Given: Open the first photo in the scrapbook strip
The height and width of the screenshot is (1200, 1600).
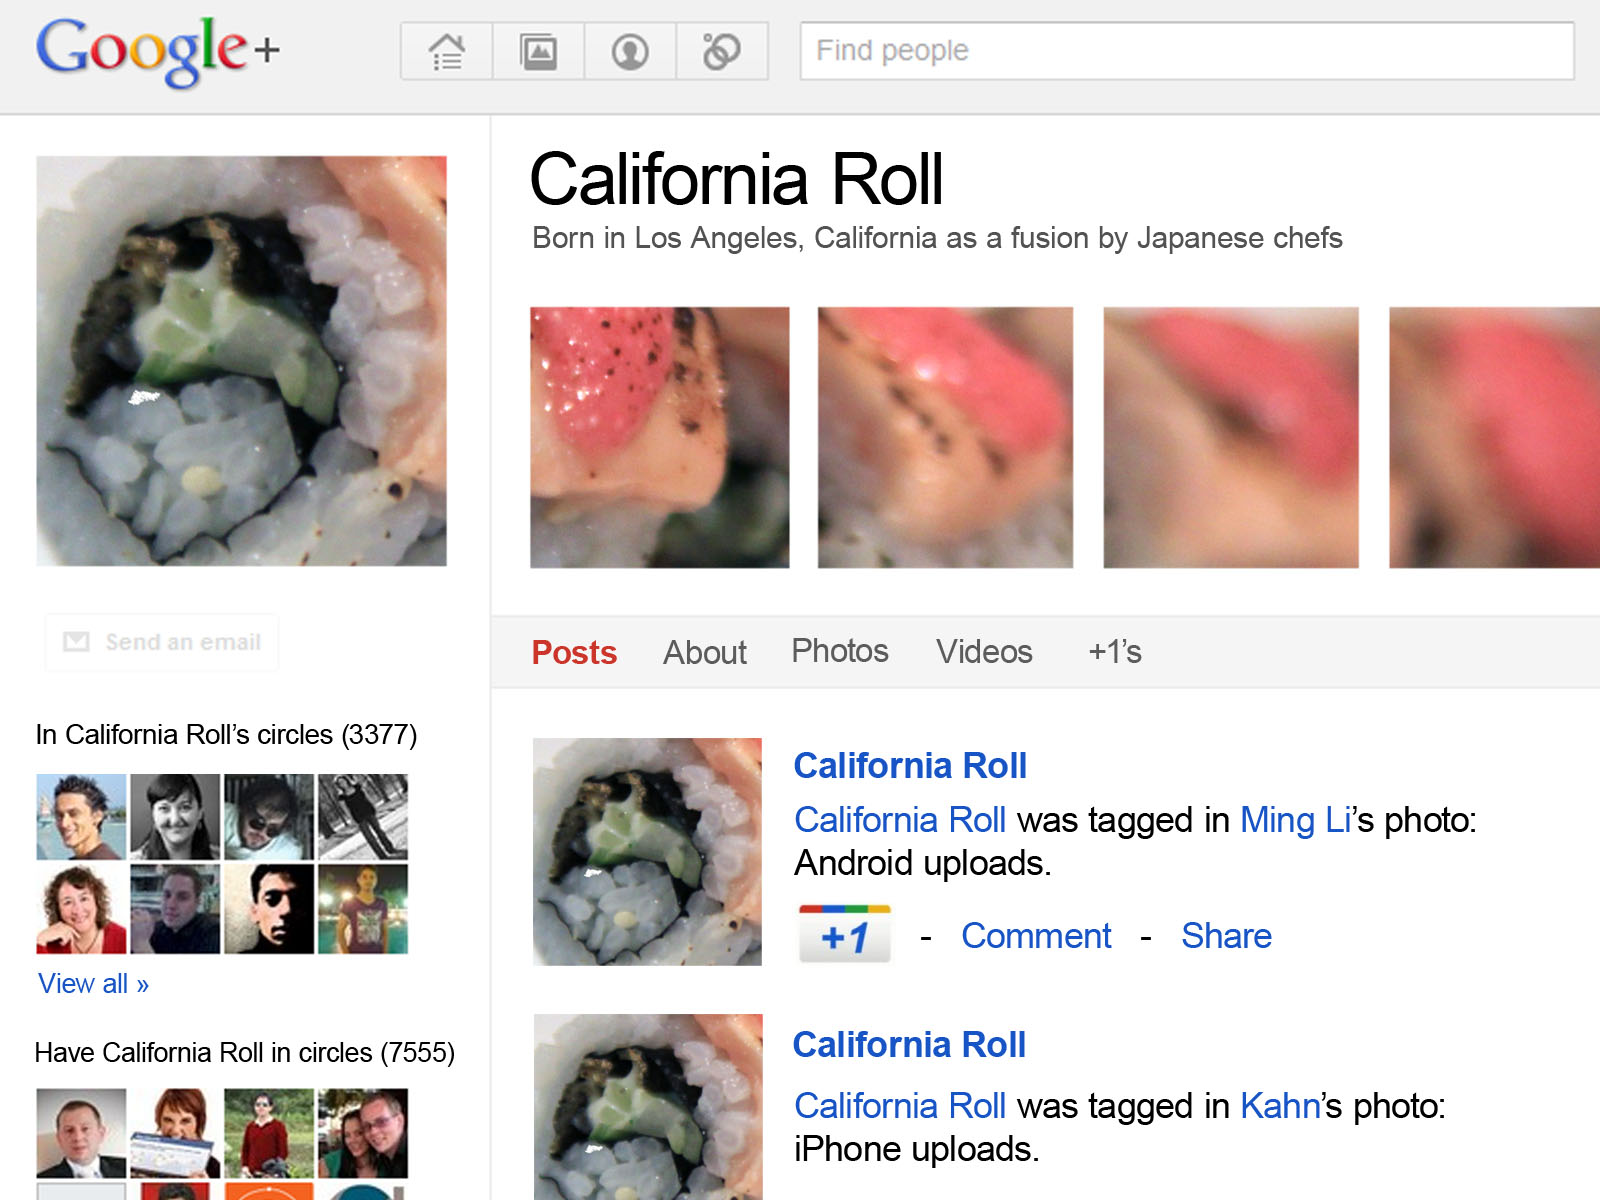Looking at the screenshot, I should tap(659, 437).
